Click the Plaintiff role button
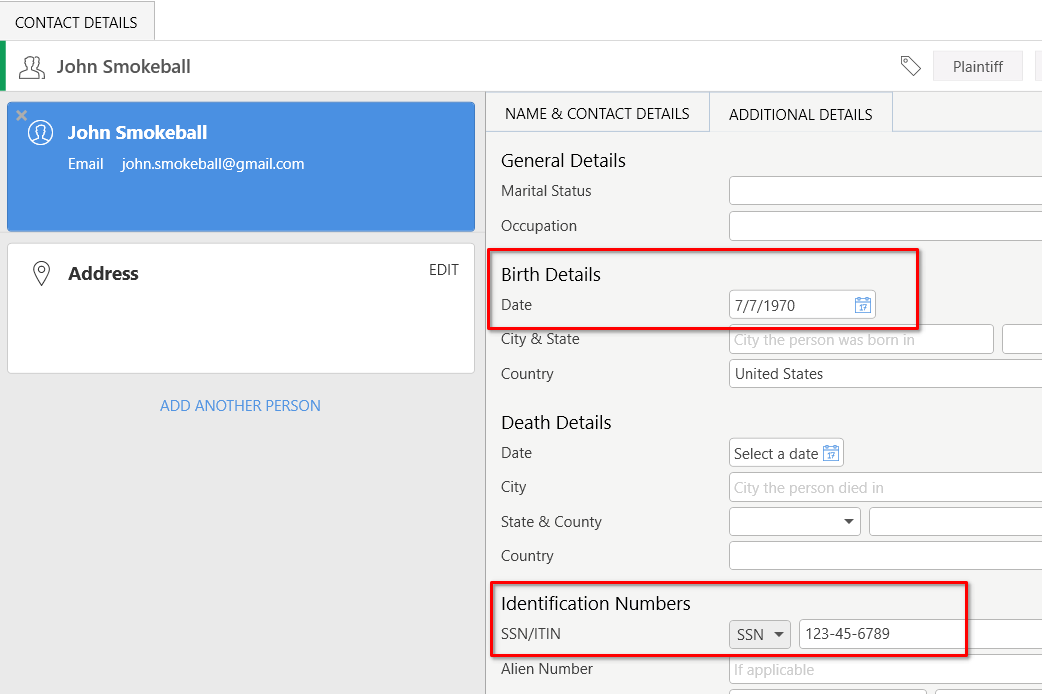 [x=977, y=67]
